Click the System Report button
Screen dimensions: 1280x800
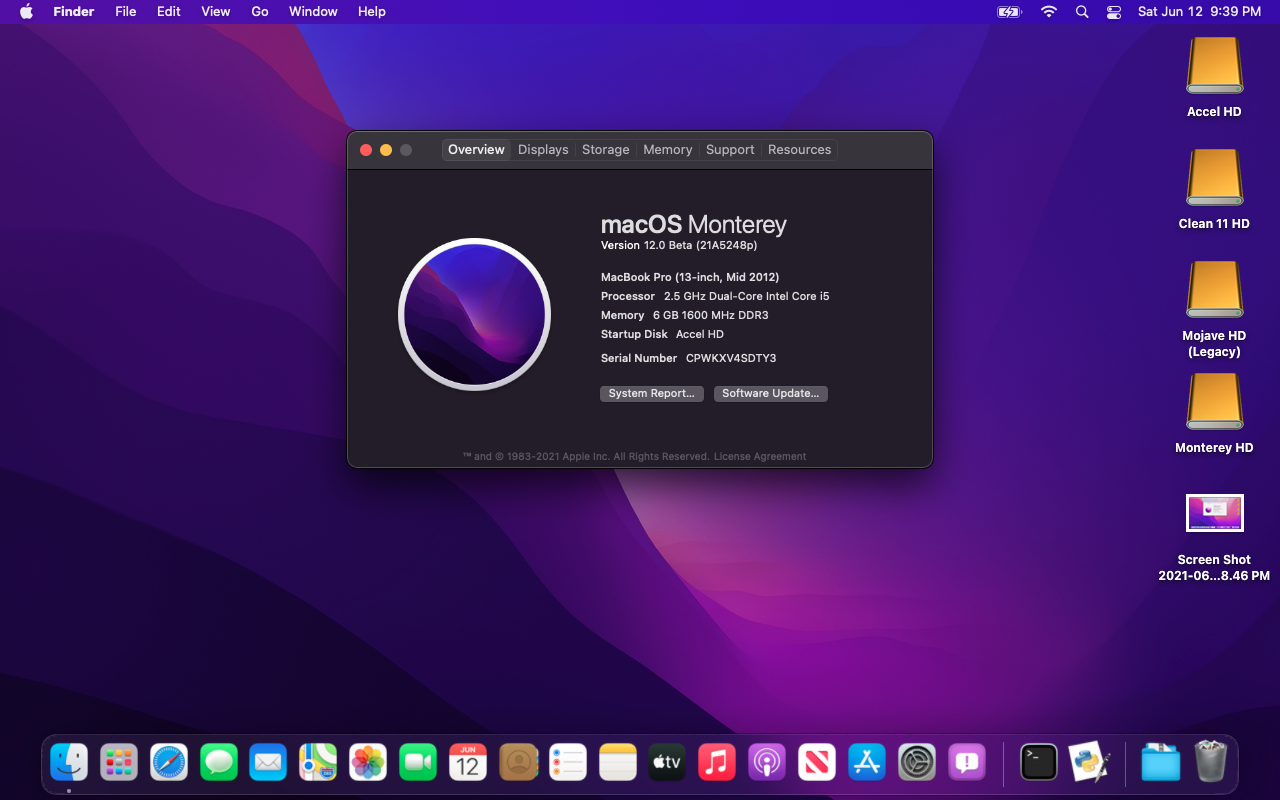[651, 394]
